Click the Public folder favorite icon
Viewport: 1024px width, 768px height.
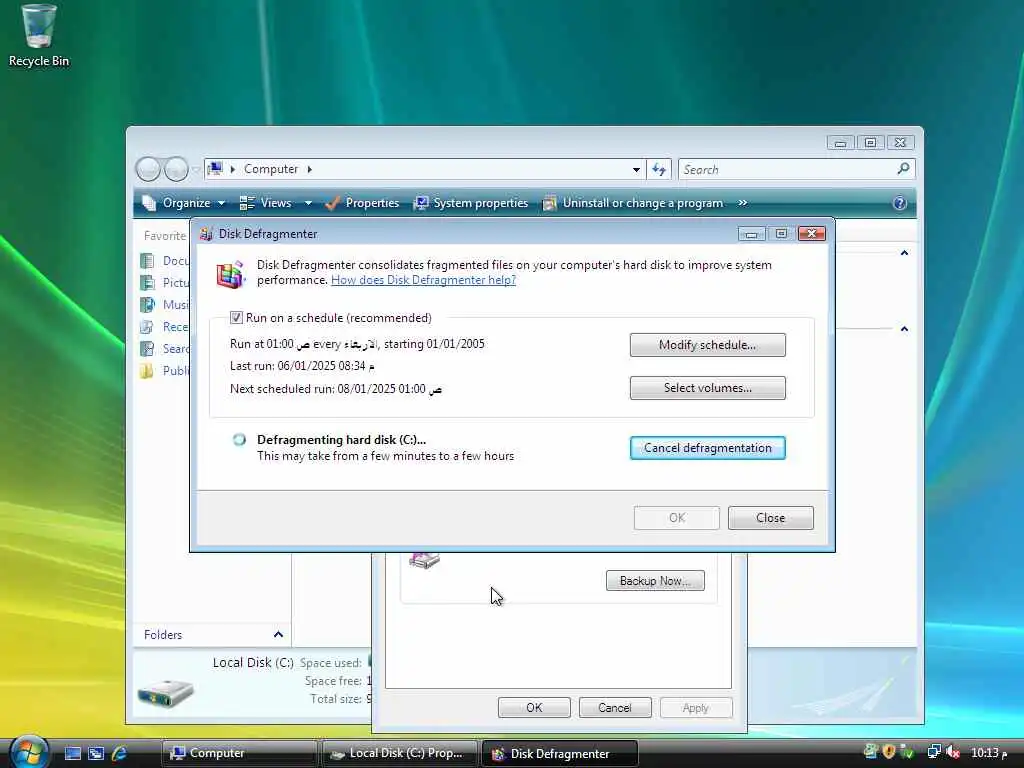point(148,371)
